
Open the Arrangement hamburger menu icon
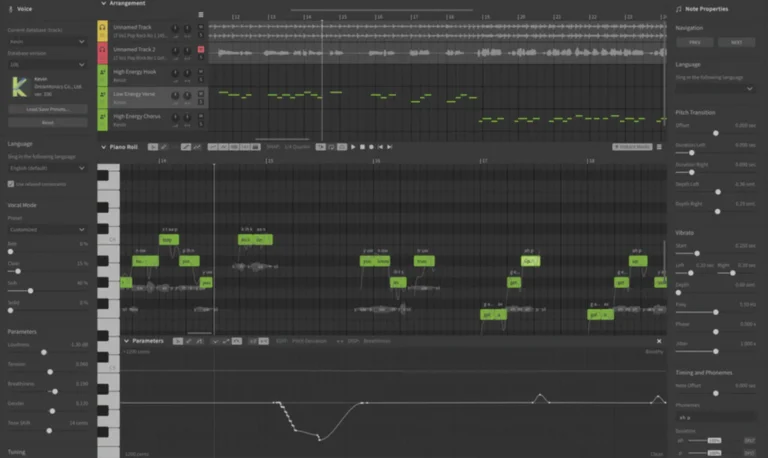[201, 15]
